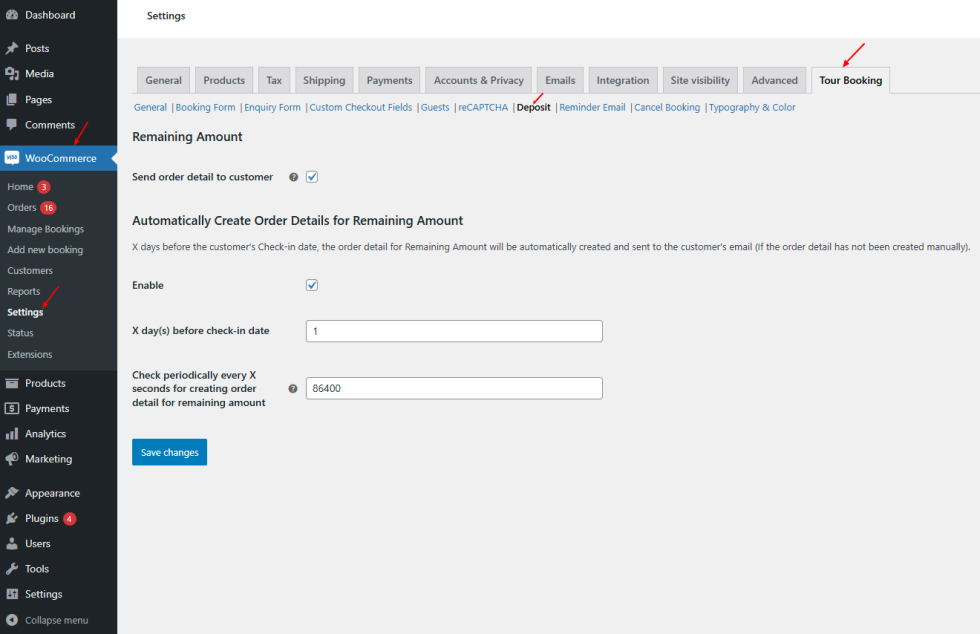This screenshot has width=980, height=634.
Task: Toggle the Enable checkbox
Action: [312, 285]
